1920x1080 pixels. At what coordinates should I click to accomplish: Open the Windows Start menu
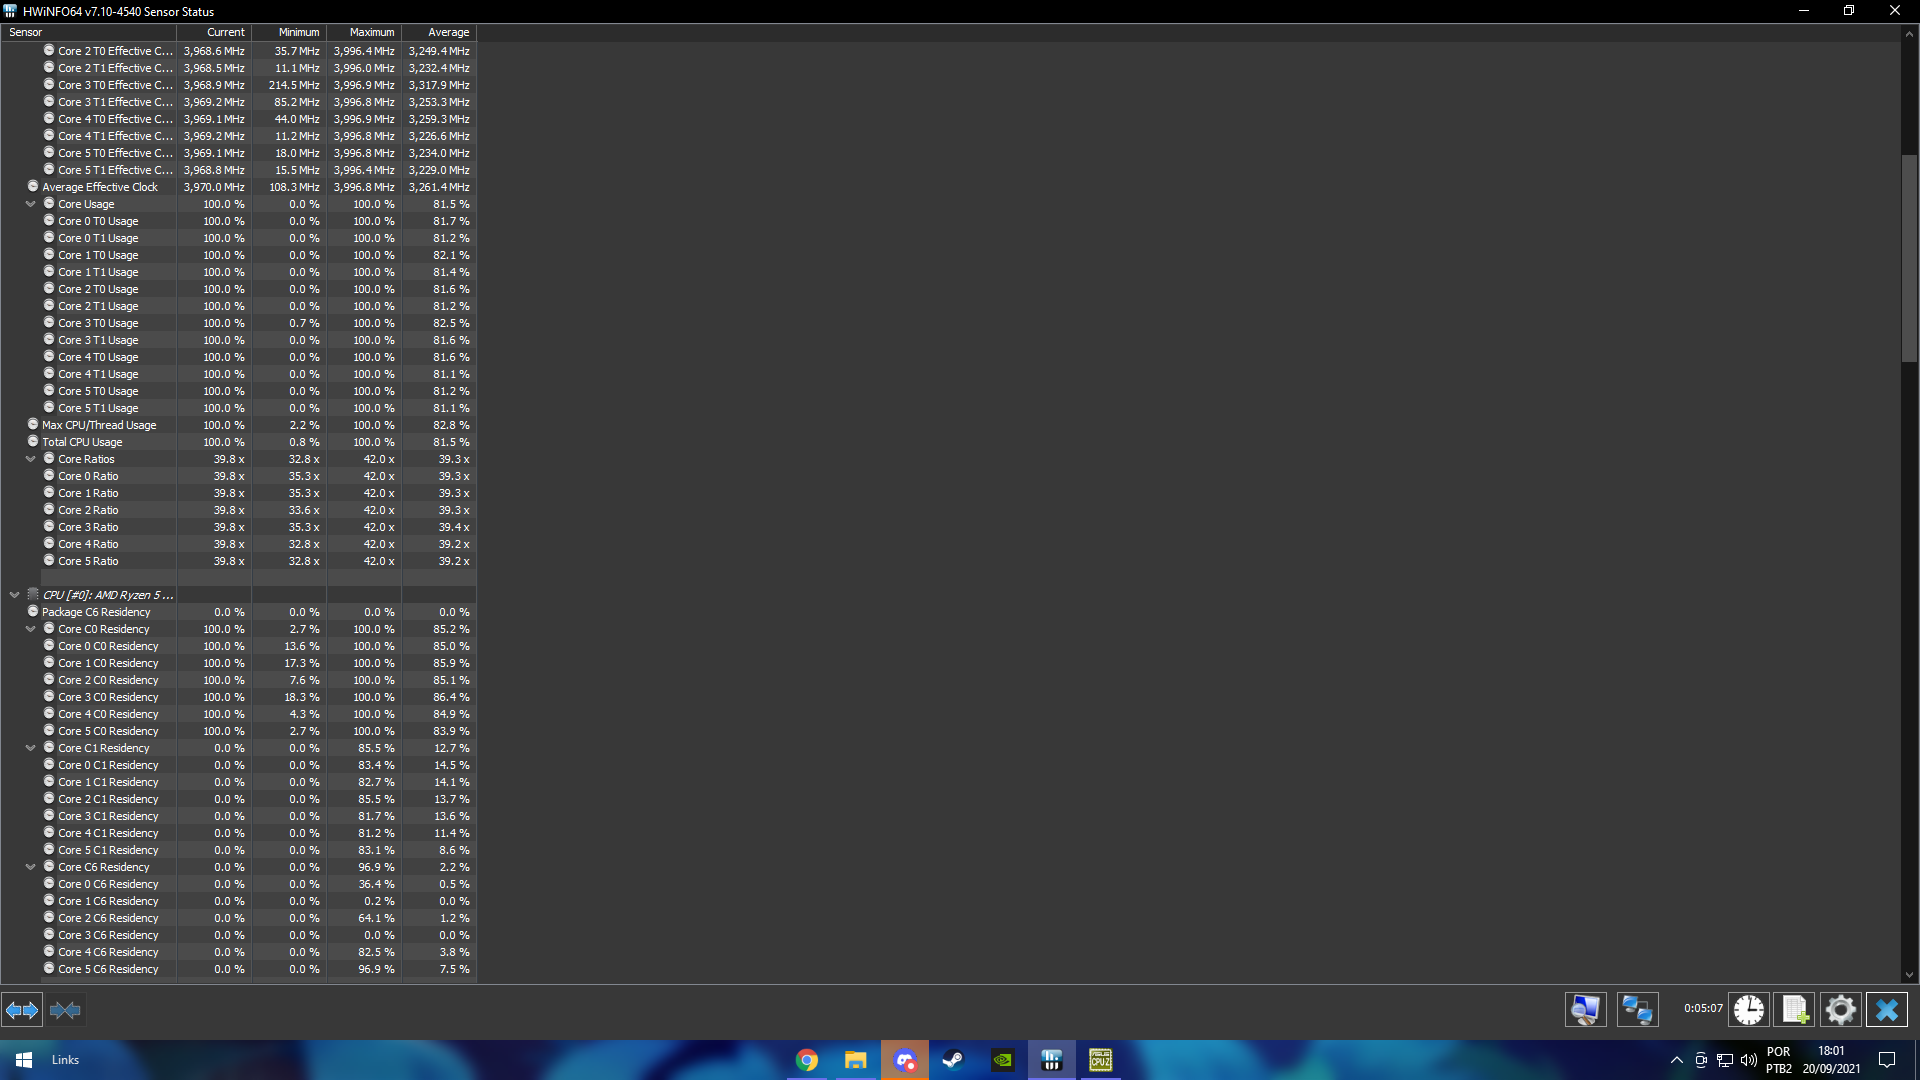tap(24, 1060)
